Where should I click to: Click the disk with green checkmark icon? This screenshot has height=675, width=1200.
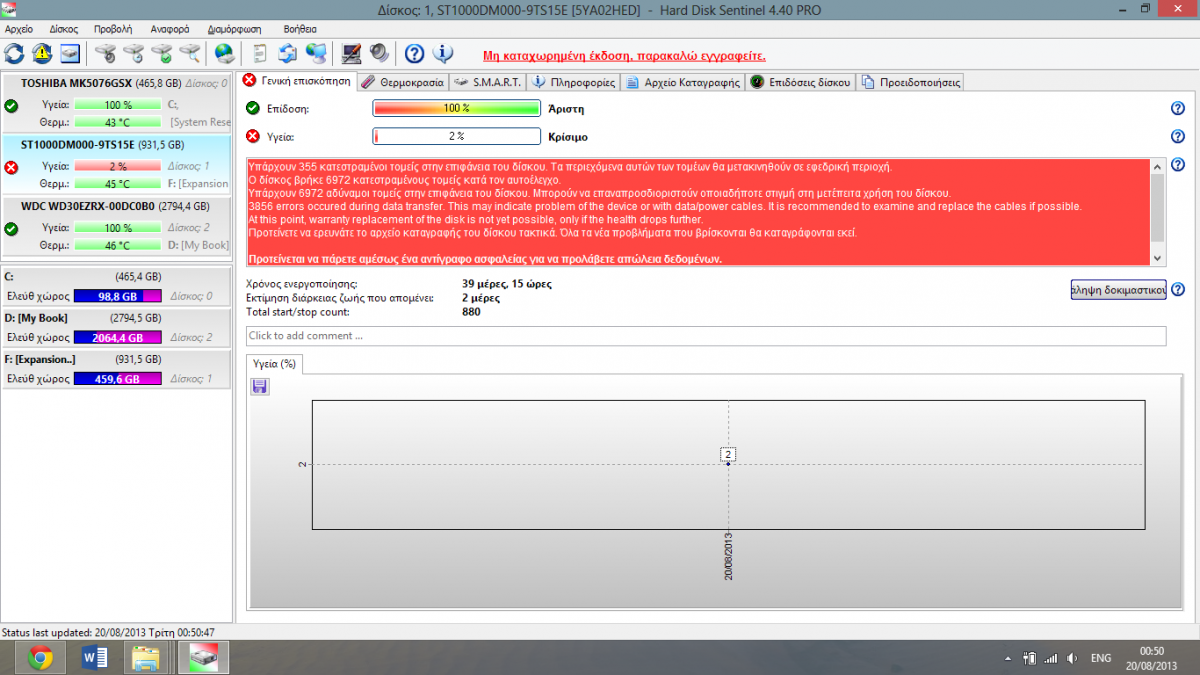pos(161,53)
